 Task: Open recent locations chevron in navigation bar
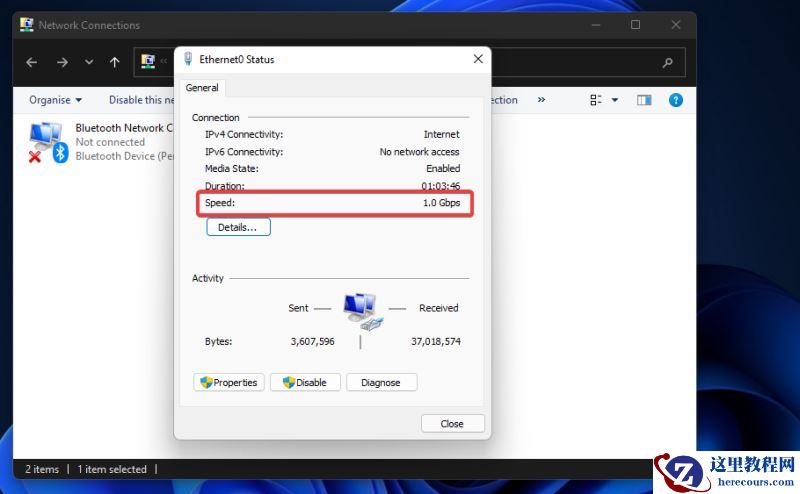89,62
